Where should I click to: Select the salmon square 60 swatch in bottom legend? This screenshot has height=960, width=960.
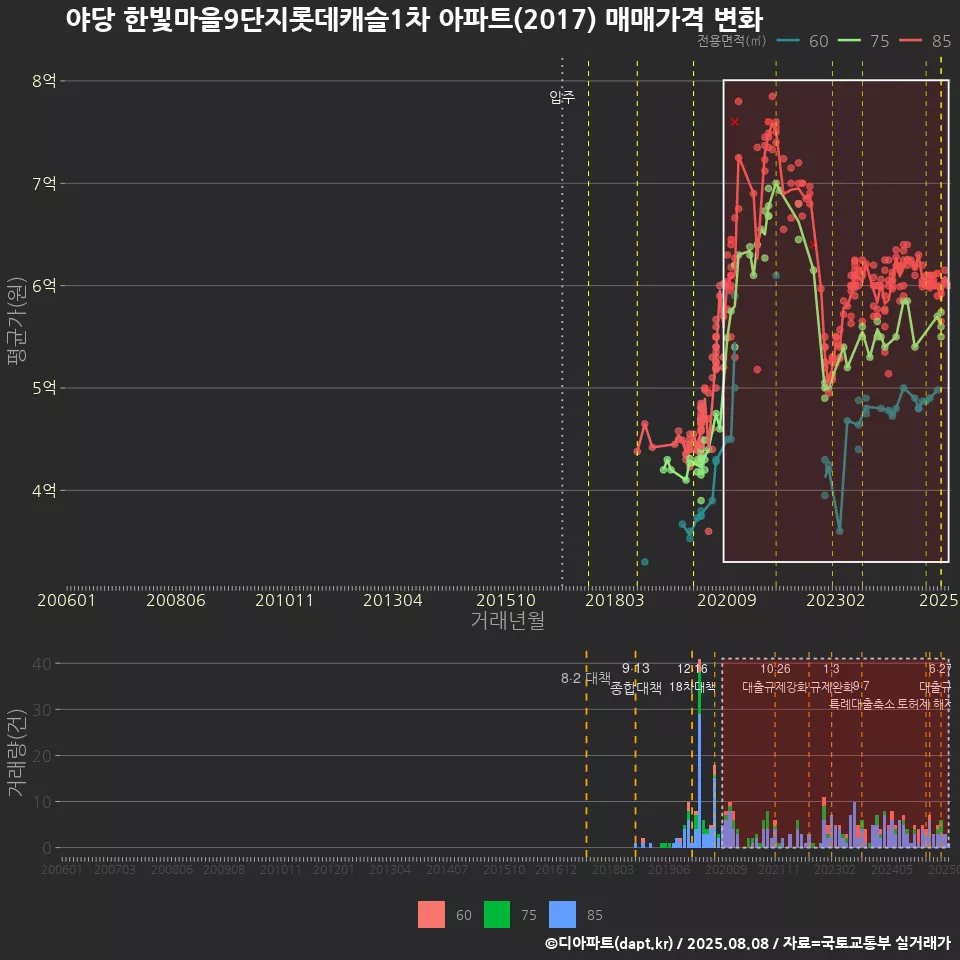pyautogui.click(x=431, y=915)
